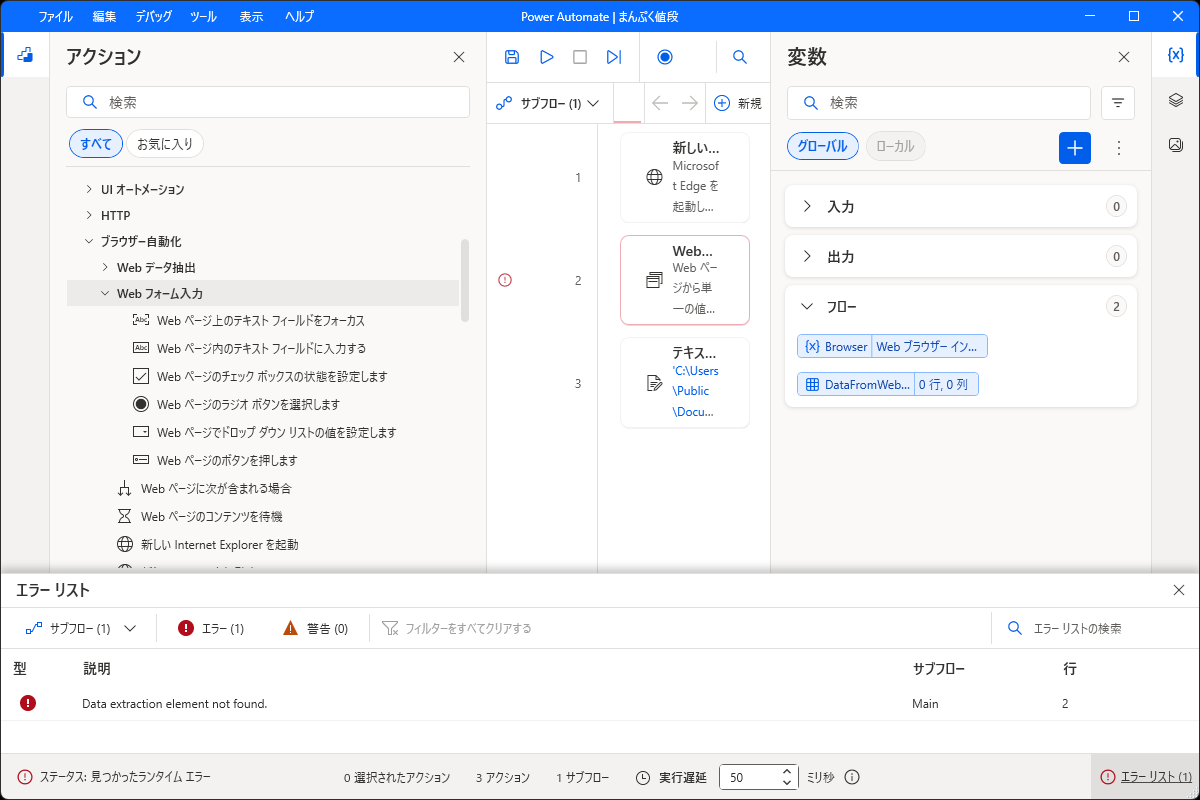Viewport: 1200px width, 800px height.
Task: Open the Images pane icon
Action: [1176, 145]
